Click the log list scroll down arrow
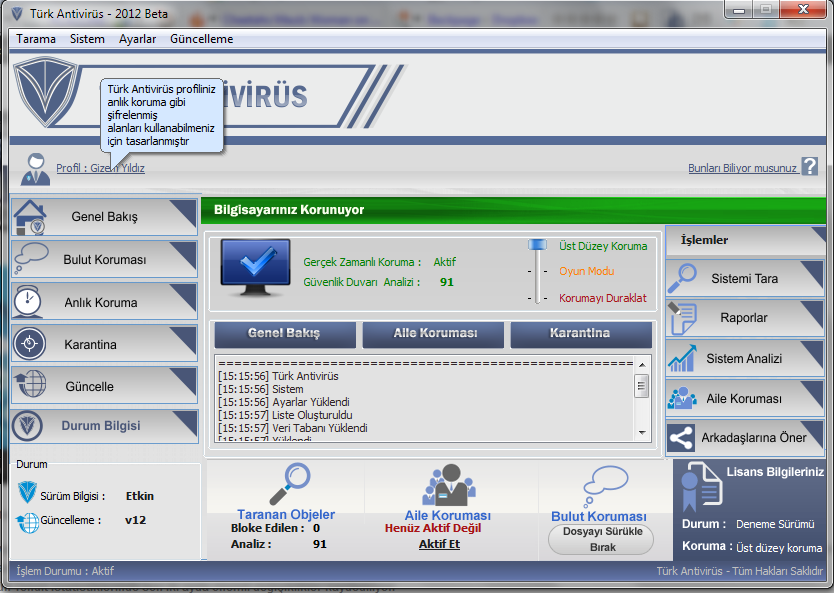Image resolution: width=834 pixels, height=593 pixels. point(642,431)
